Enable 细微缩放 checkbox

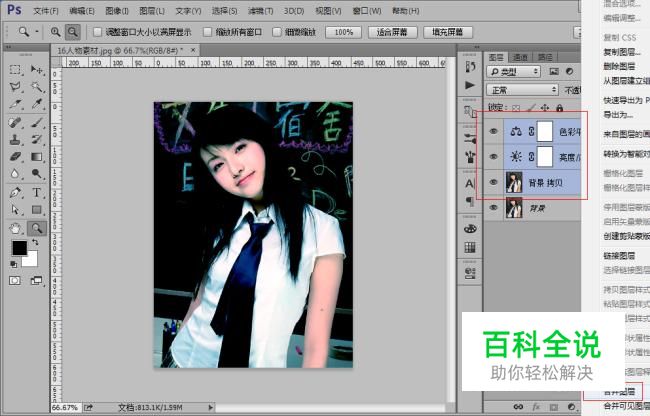(x=277, y=32)
